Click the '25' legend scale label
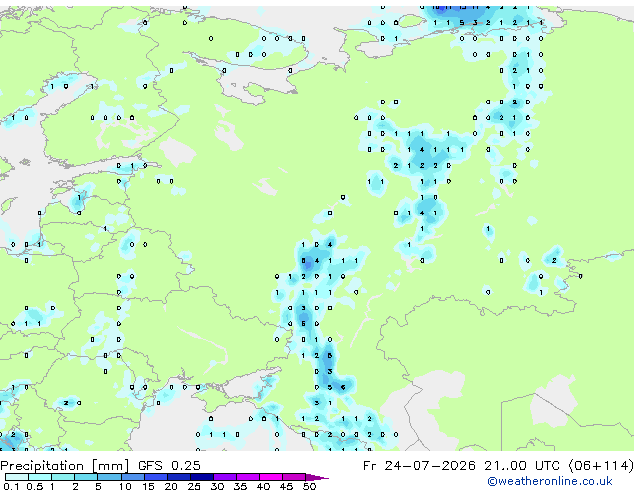 pos(194,486)
